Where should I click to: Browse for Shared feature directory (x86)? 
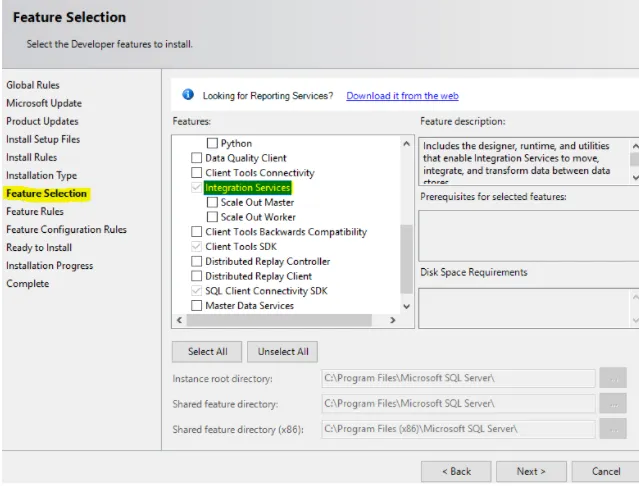(613, 429)
